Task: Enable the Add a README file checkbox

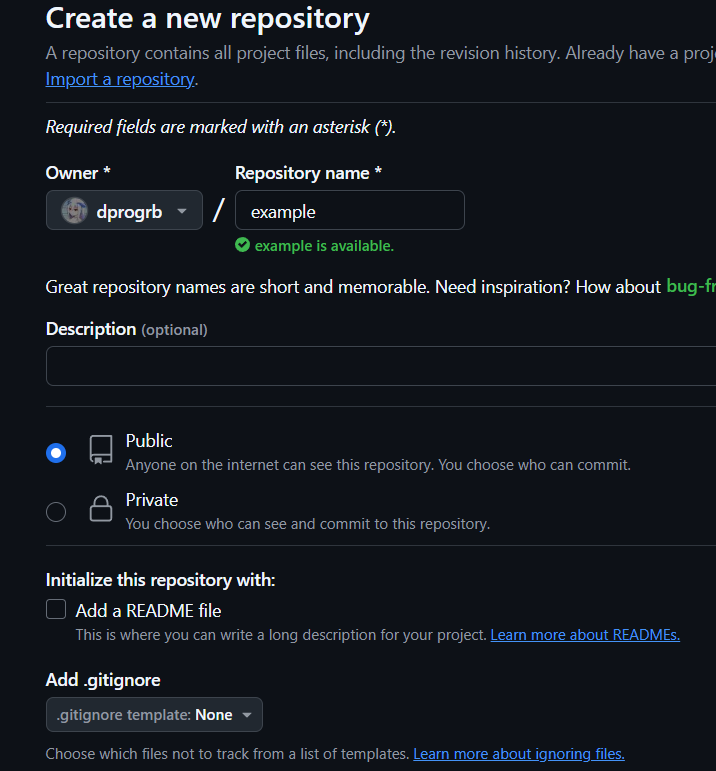Action: 56,609
